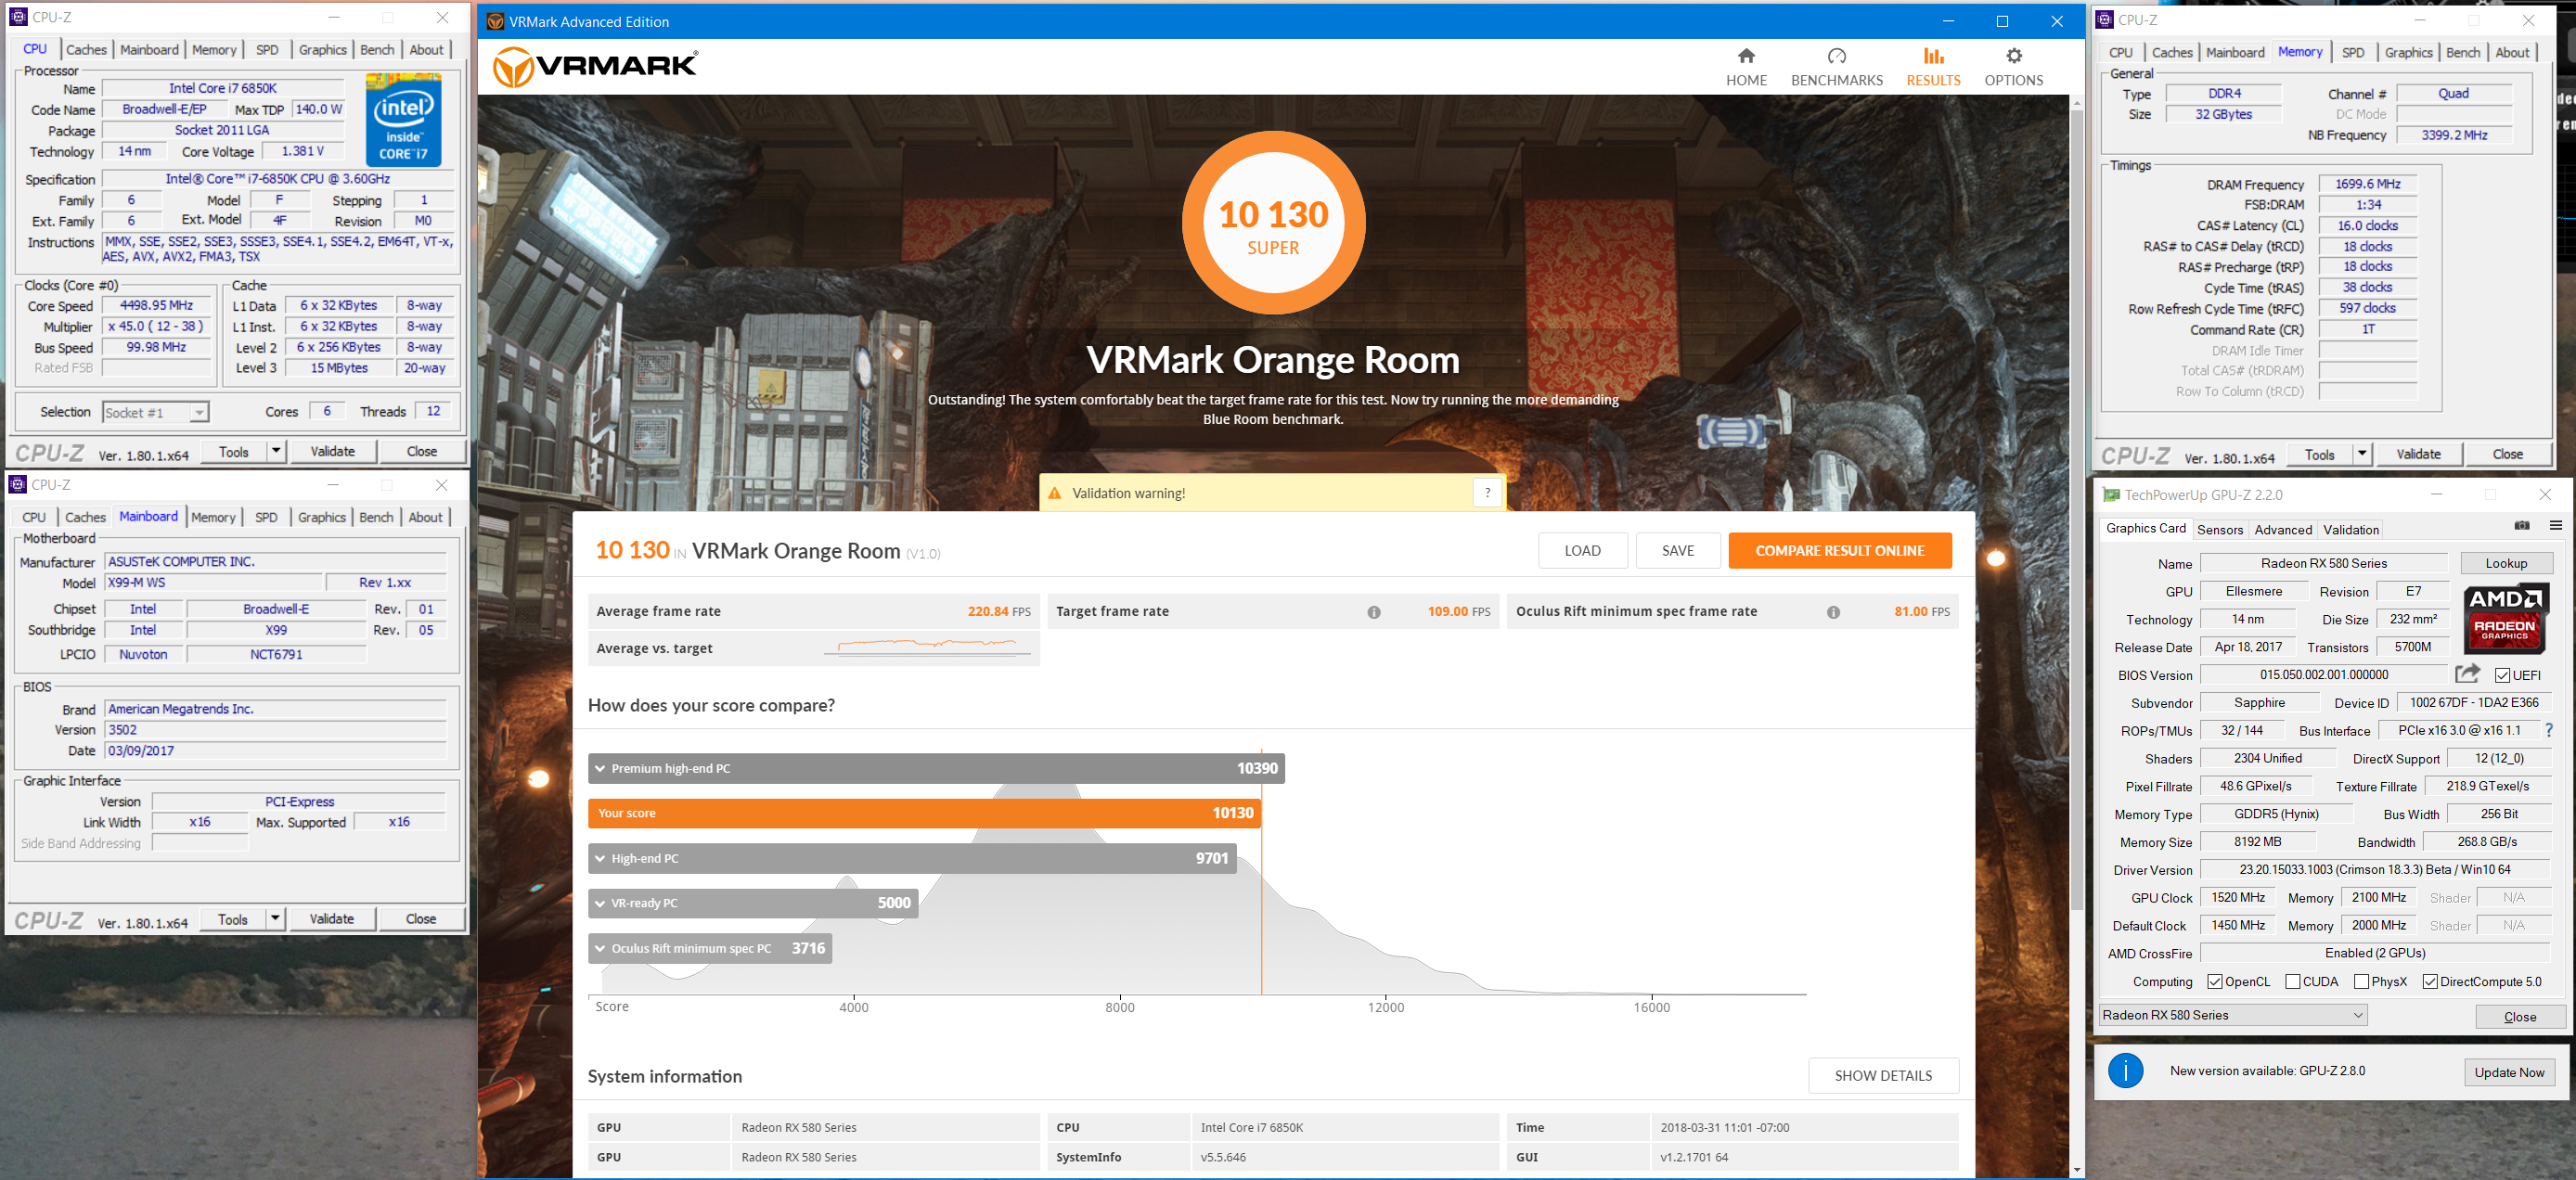Viewport: 2576px width, 1180px height.
Task: Click the Intel Core i7 logo
Action: [x=403, y=119]
